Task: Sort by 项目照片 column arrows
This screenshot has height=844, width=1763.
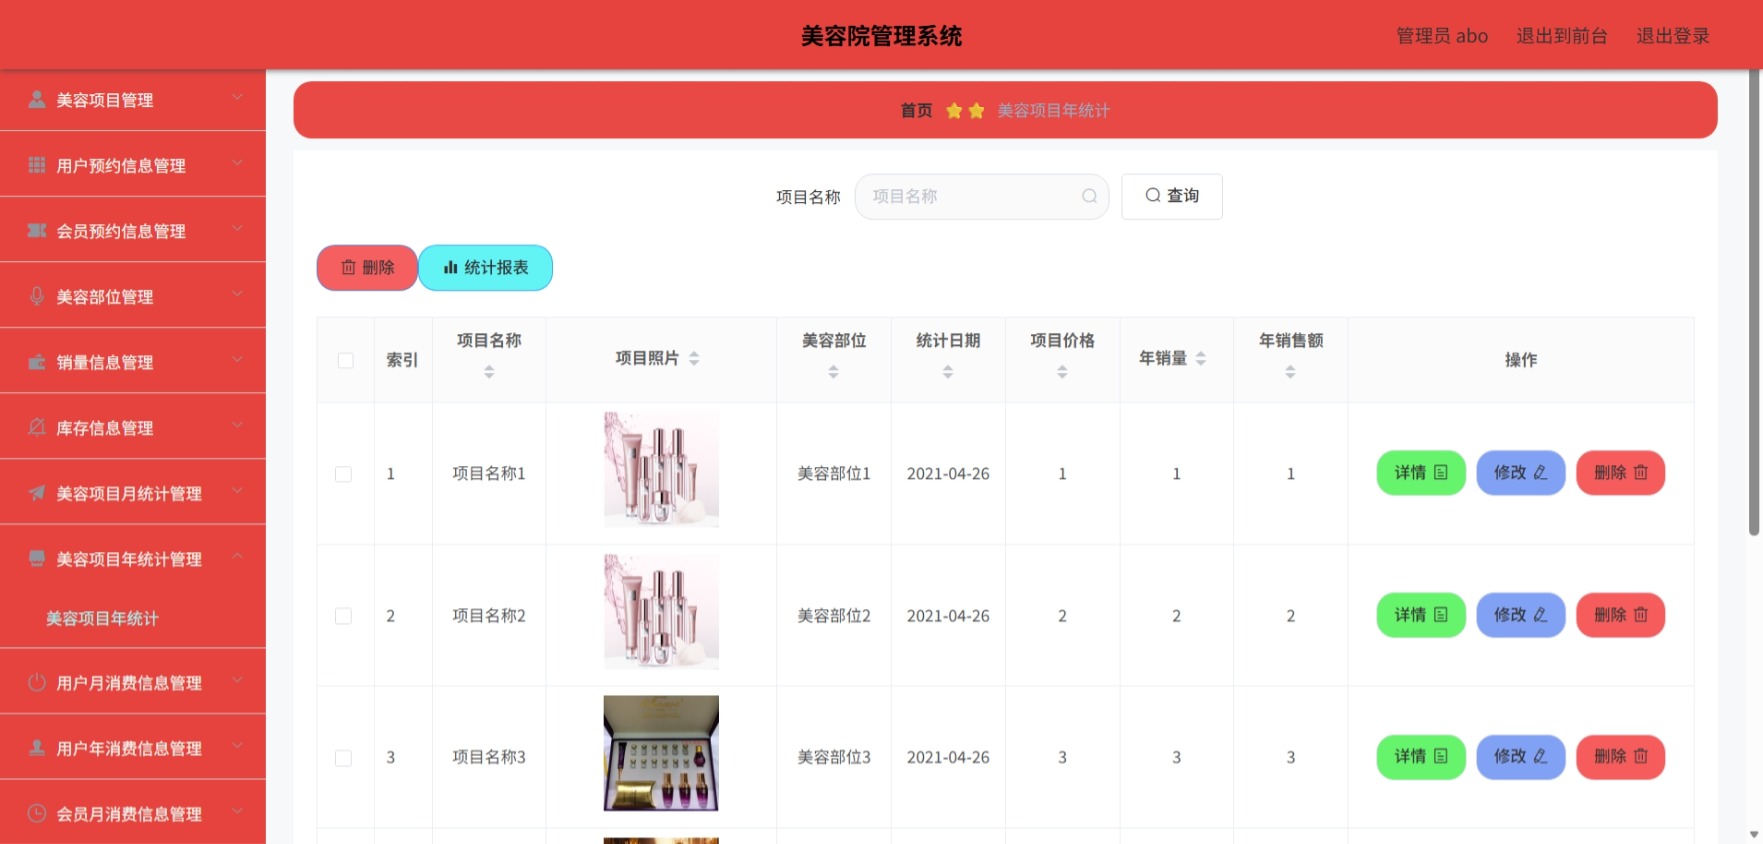Action: pyautogui.click(x=694, y=358)
